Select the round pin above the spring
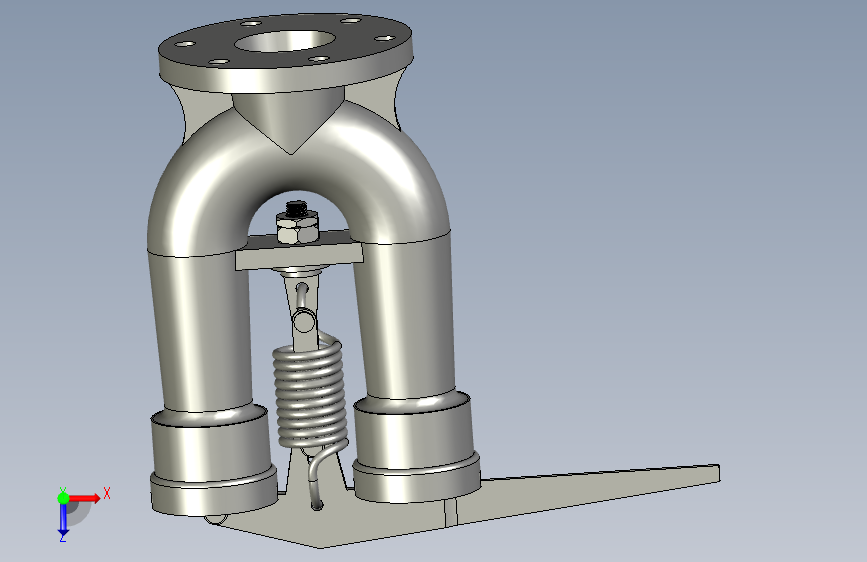This screenshot has width=867, height=562. click(304, 320)
